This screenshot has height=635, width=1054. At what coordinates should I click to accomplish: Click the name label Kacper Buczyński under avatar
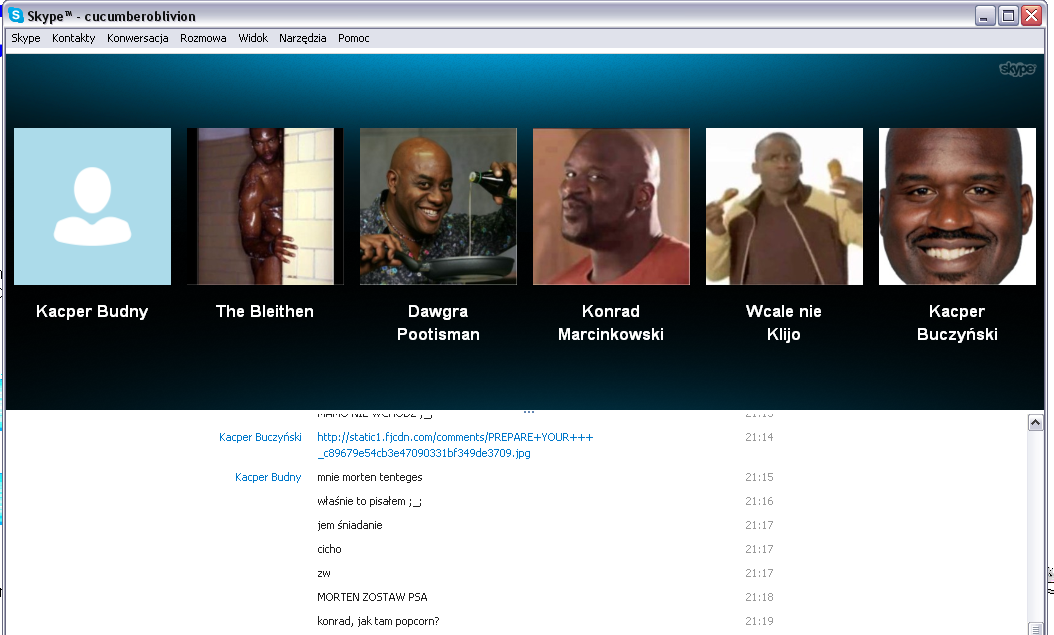(957, 323)
